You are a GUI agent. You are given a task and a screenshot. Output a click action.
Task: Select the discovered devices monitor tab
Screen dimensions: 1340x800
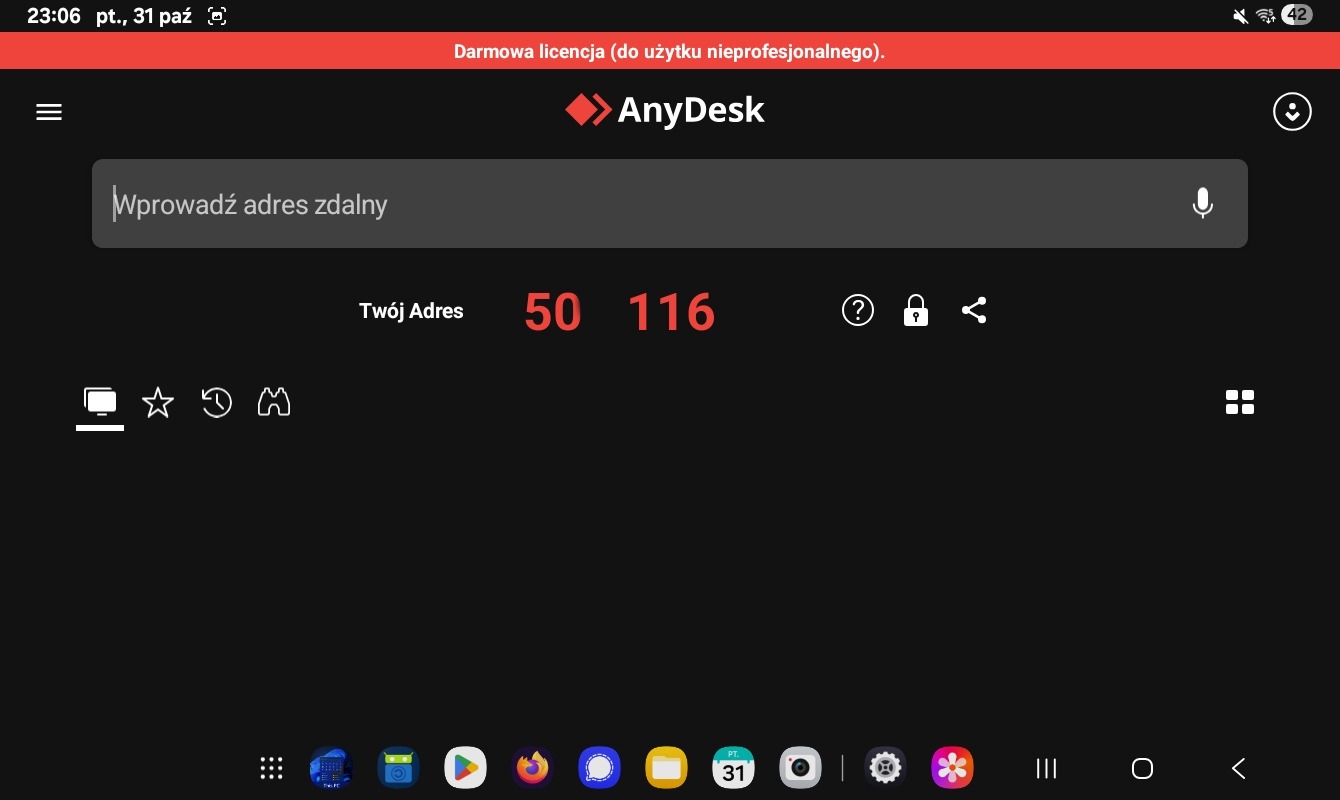[x=100, y=403]
